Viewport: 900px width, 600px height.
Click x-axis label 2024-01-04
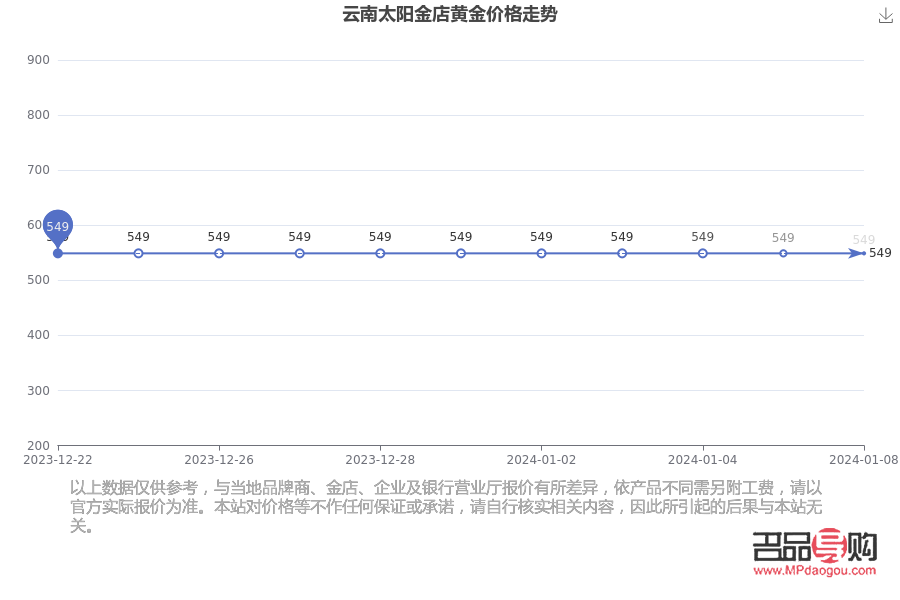pos(703,460)
